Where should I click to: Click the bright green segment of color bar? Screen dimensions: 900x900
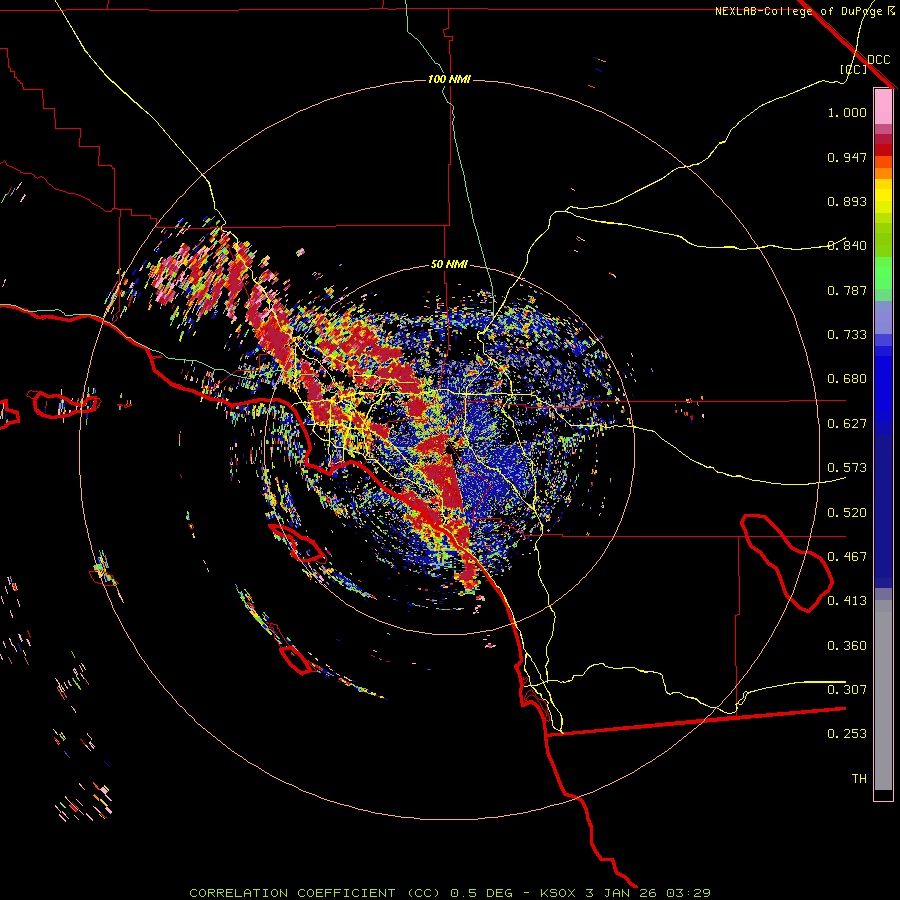(883, 274)
